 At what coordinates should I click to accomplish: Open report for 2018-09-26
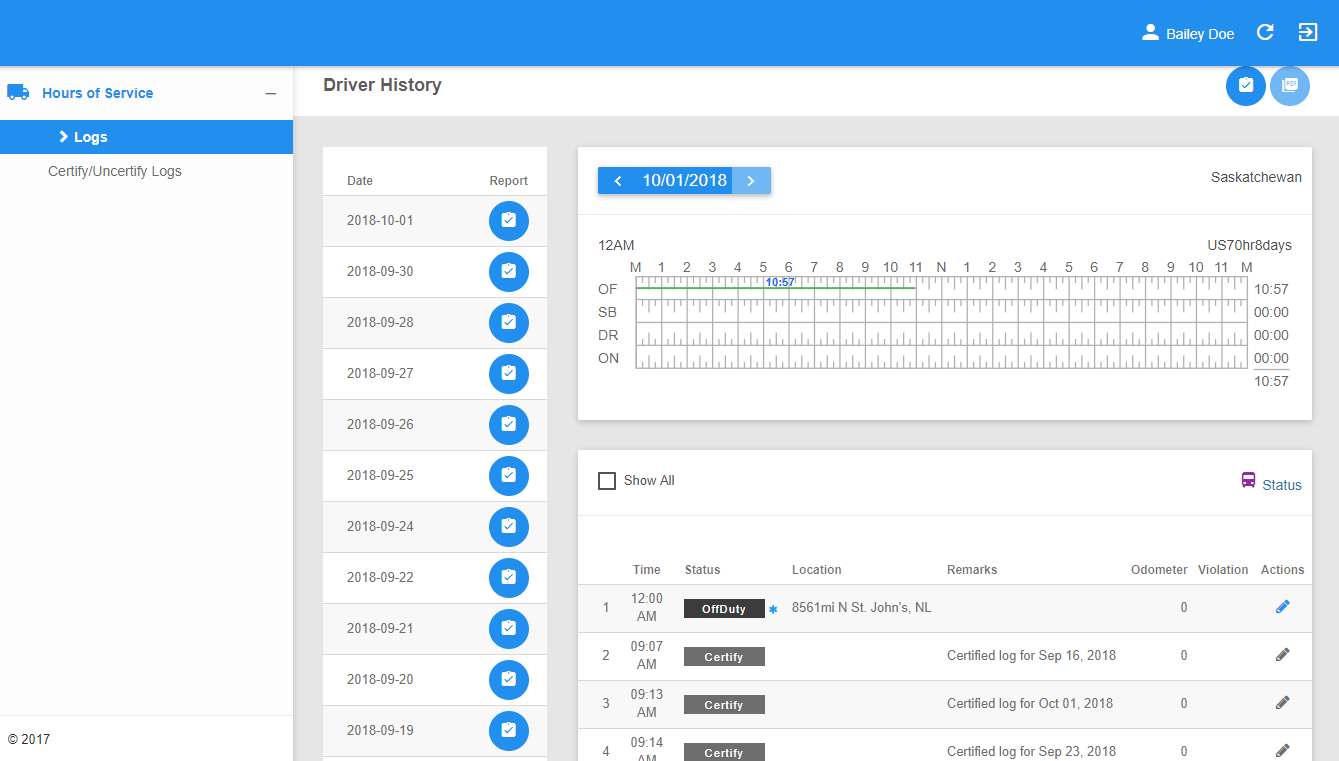coord(509,424)
